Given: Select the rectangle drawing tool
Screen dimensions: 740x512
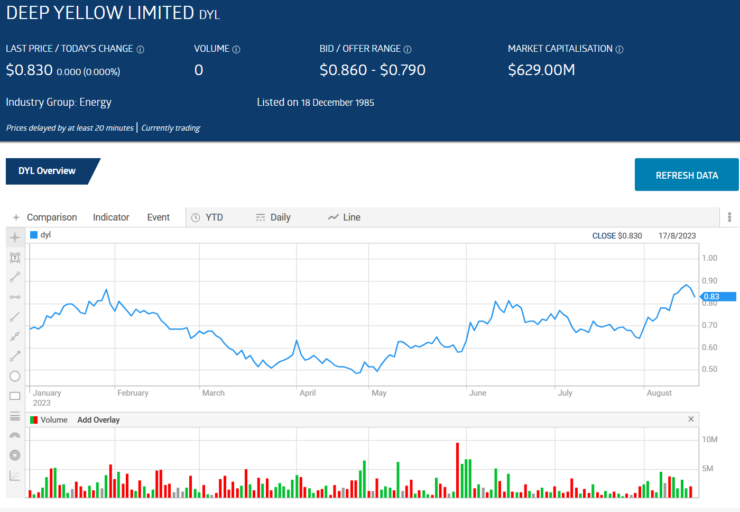Looking at the screenshot, I should [15, 395].
